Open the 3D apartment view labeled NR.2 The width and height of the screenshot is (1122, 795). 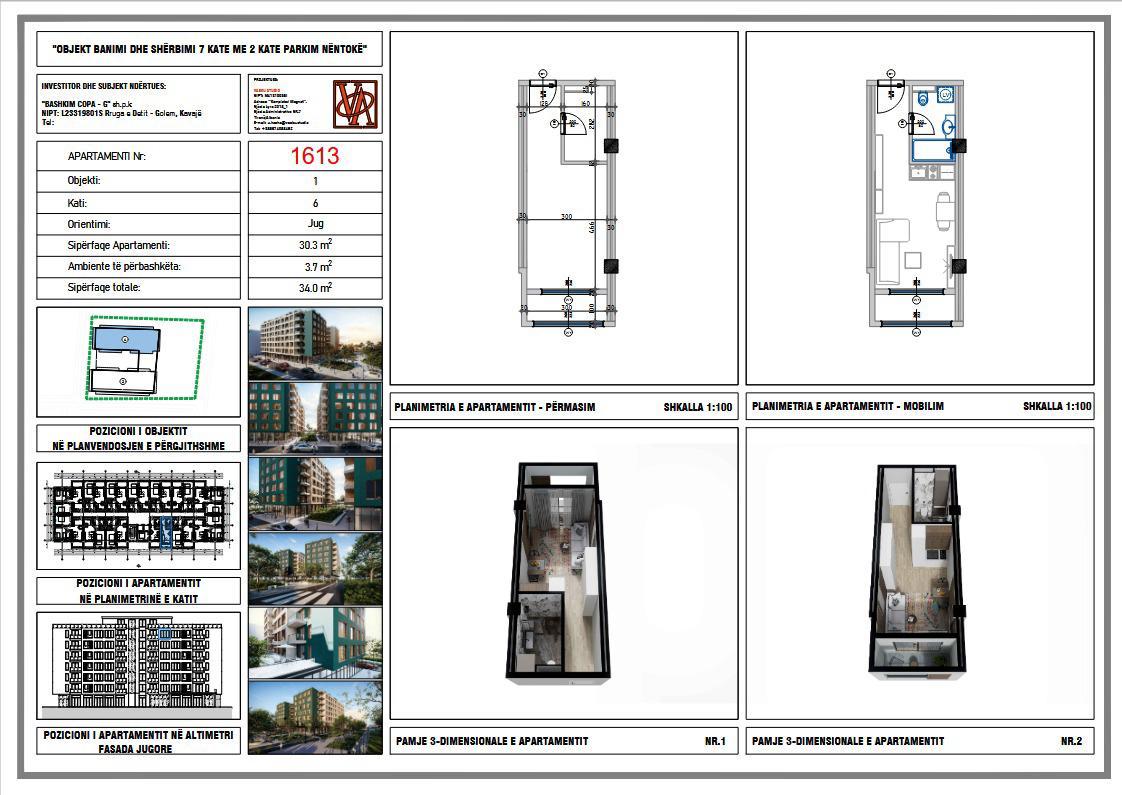pos(919,573)
